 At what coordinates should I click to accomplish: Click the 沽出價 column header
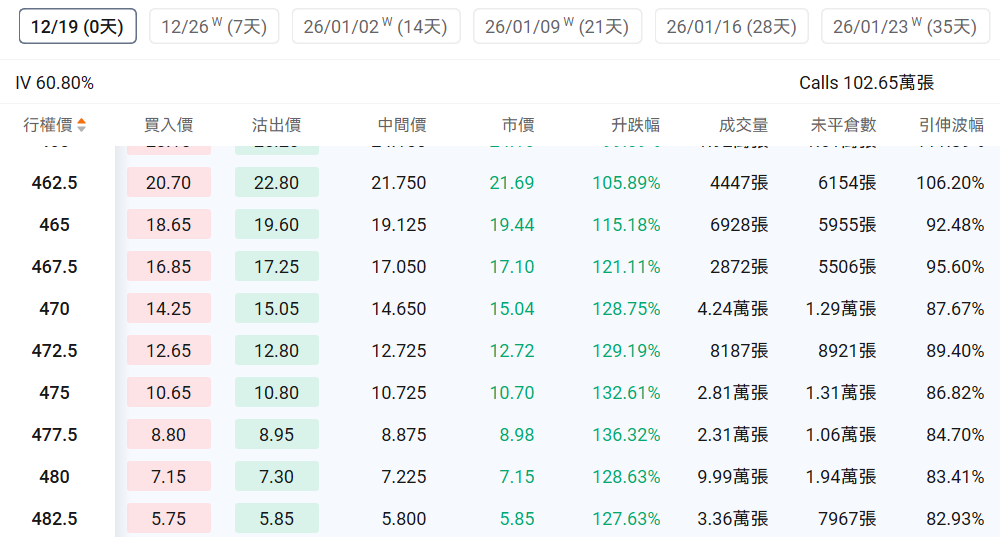[x=276, y=125]
